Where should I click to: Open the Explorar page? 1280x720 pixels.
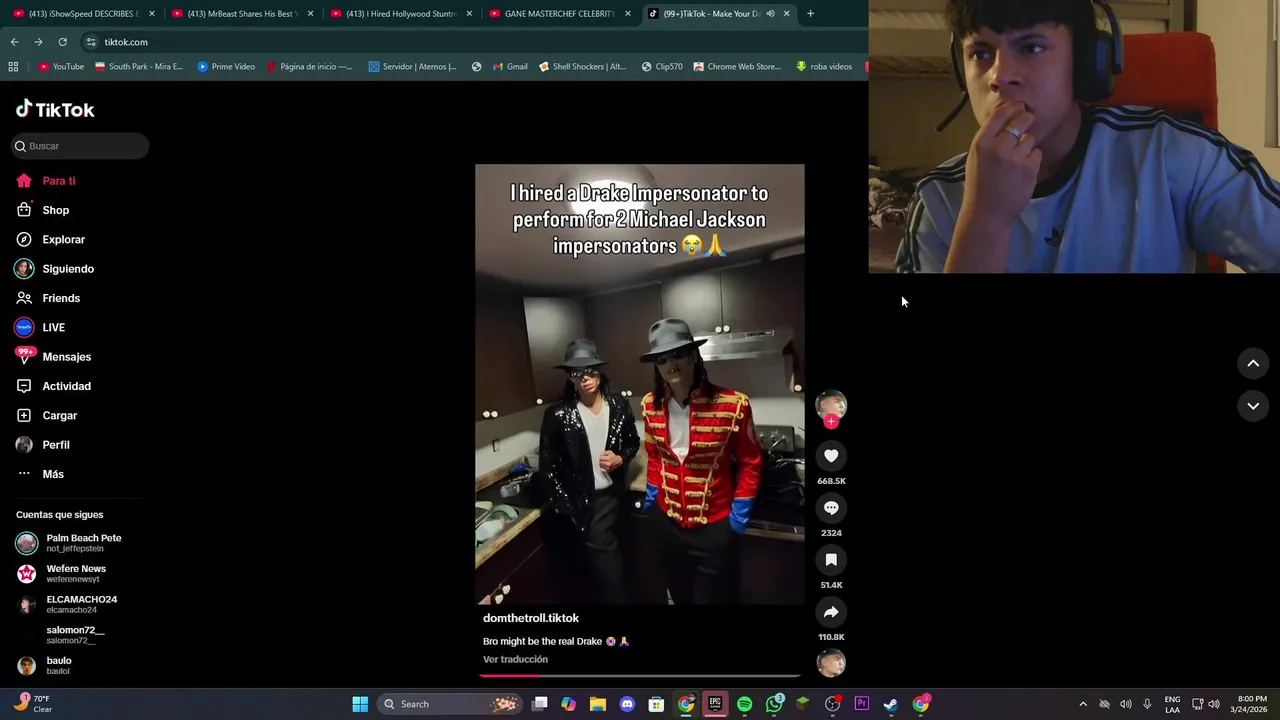click(x=50, y=240)
